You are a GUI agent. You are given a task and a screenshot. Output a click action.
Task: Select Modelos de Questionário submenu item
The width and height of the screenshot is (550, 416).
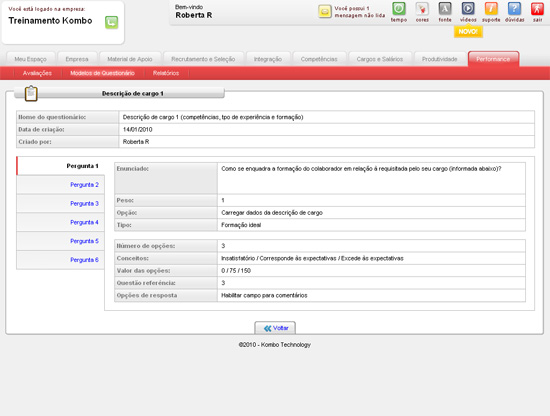pyautogui.click(x=102, y=73)
